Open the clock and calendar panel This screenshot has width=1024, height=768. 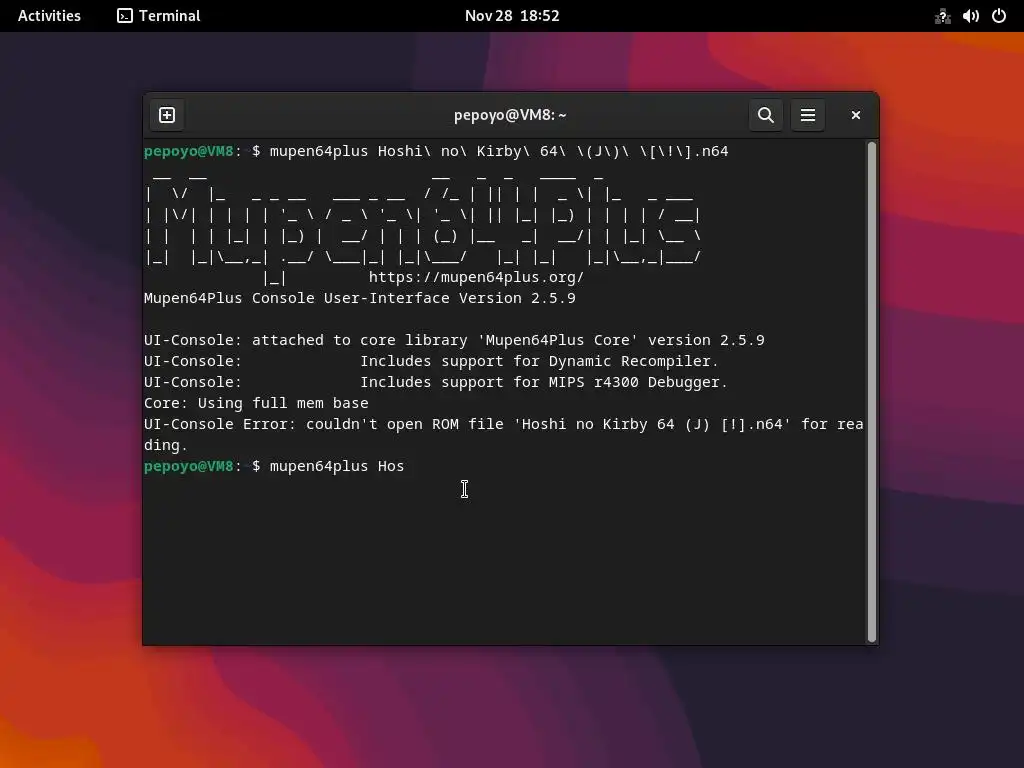tap(512, 16)
